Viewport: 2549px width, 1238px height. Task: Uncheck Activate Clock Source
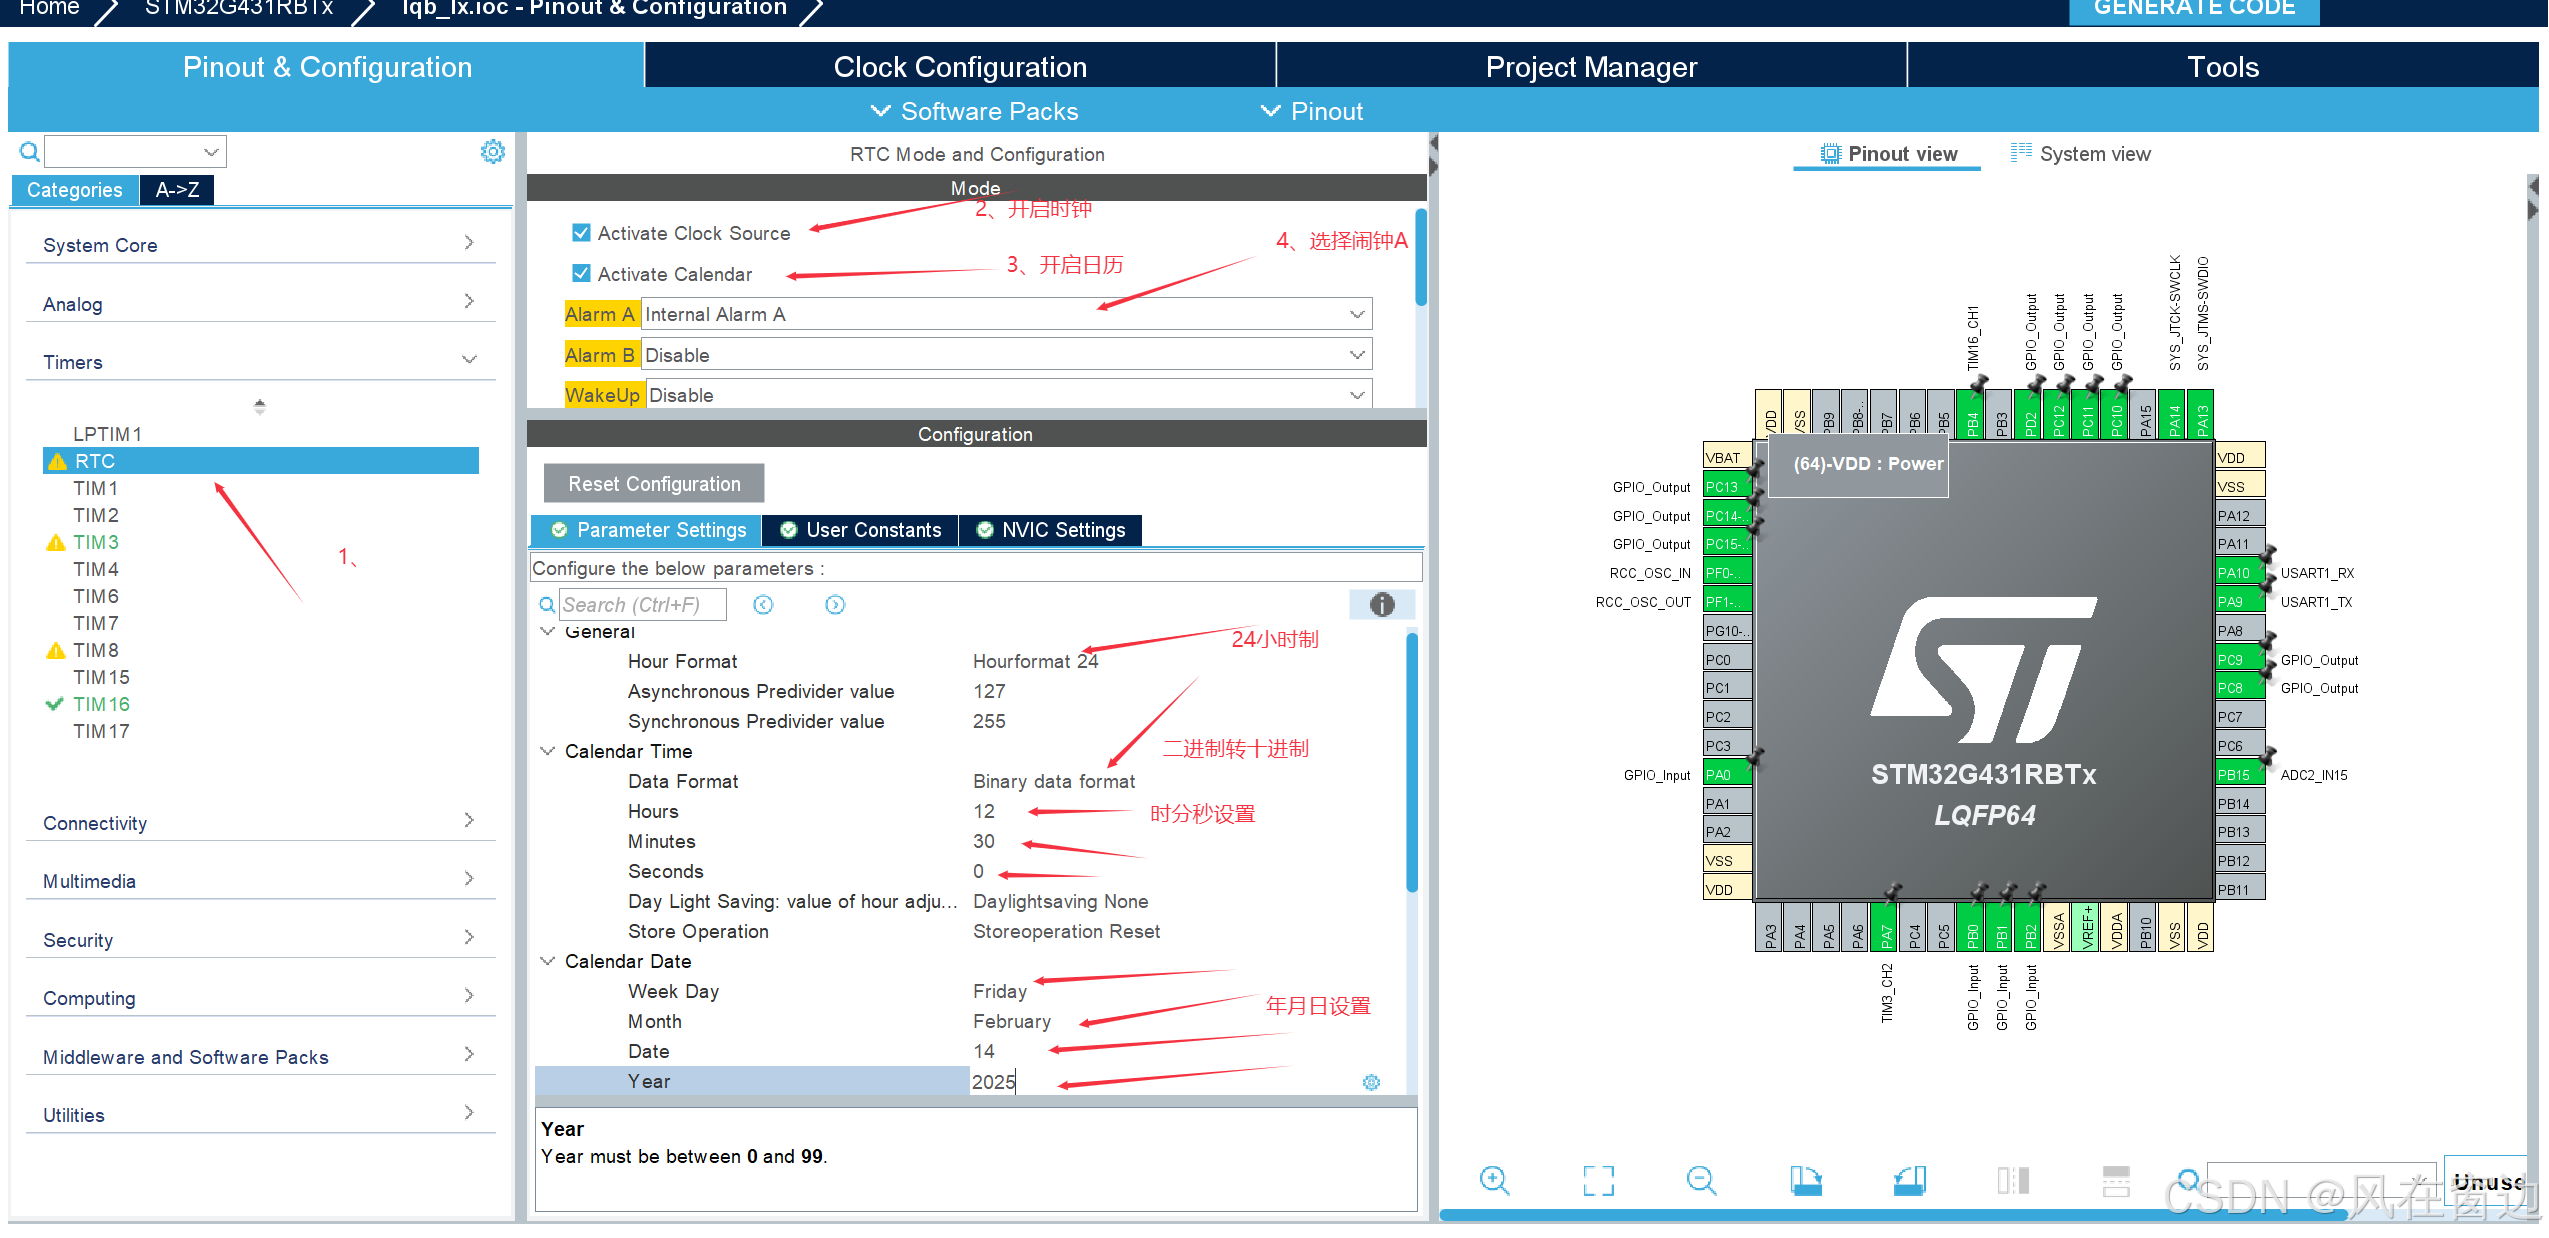tap(581, 233)
